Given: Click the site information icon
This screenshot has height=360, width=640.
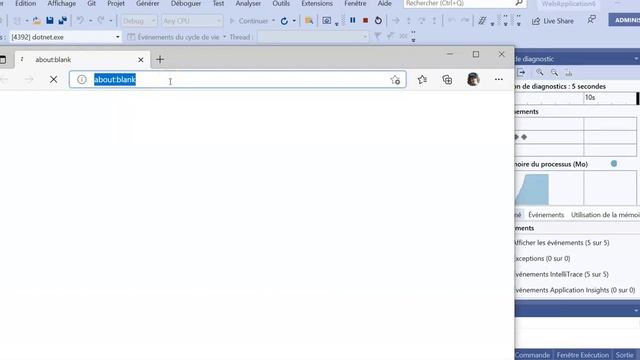Looking at the screenshot, I should click(x=82, y=80).
